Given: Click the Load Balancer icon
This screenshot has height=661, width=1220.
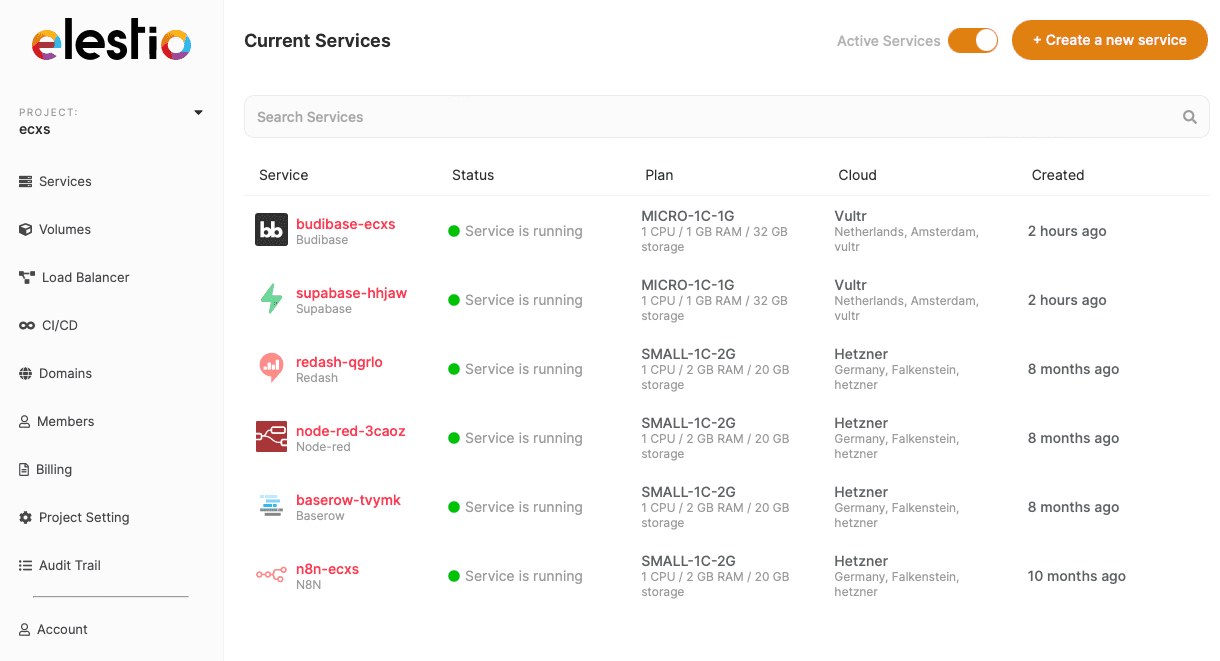Looking at the screenshot, I should (27, 277).
